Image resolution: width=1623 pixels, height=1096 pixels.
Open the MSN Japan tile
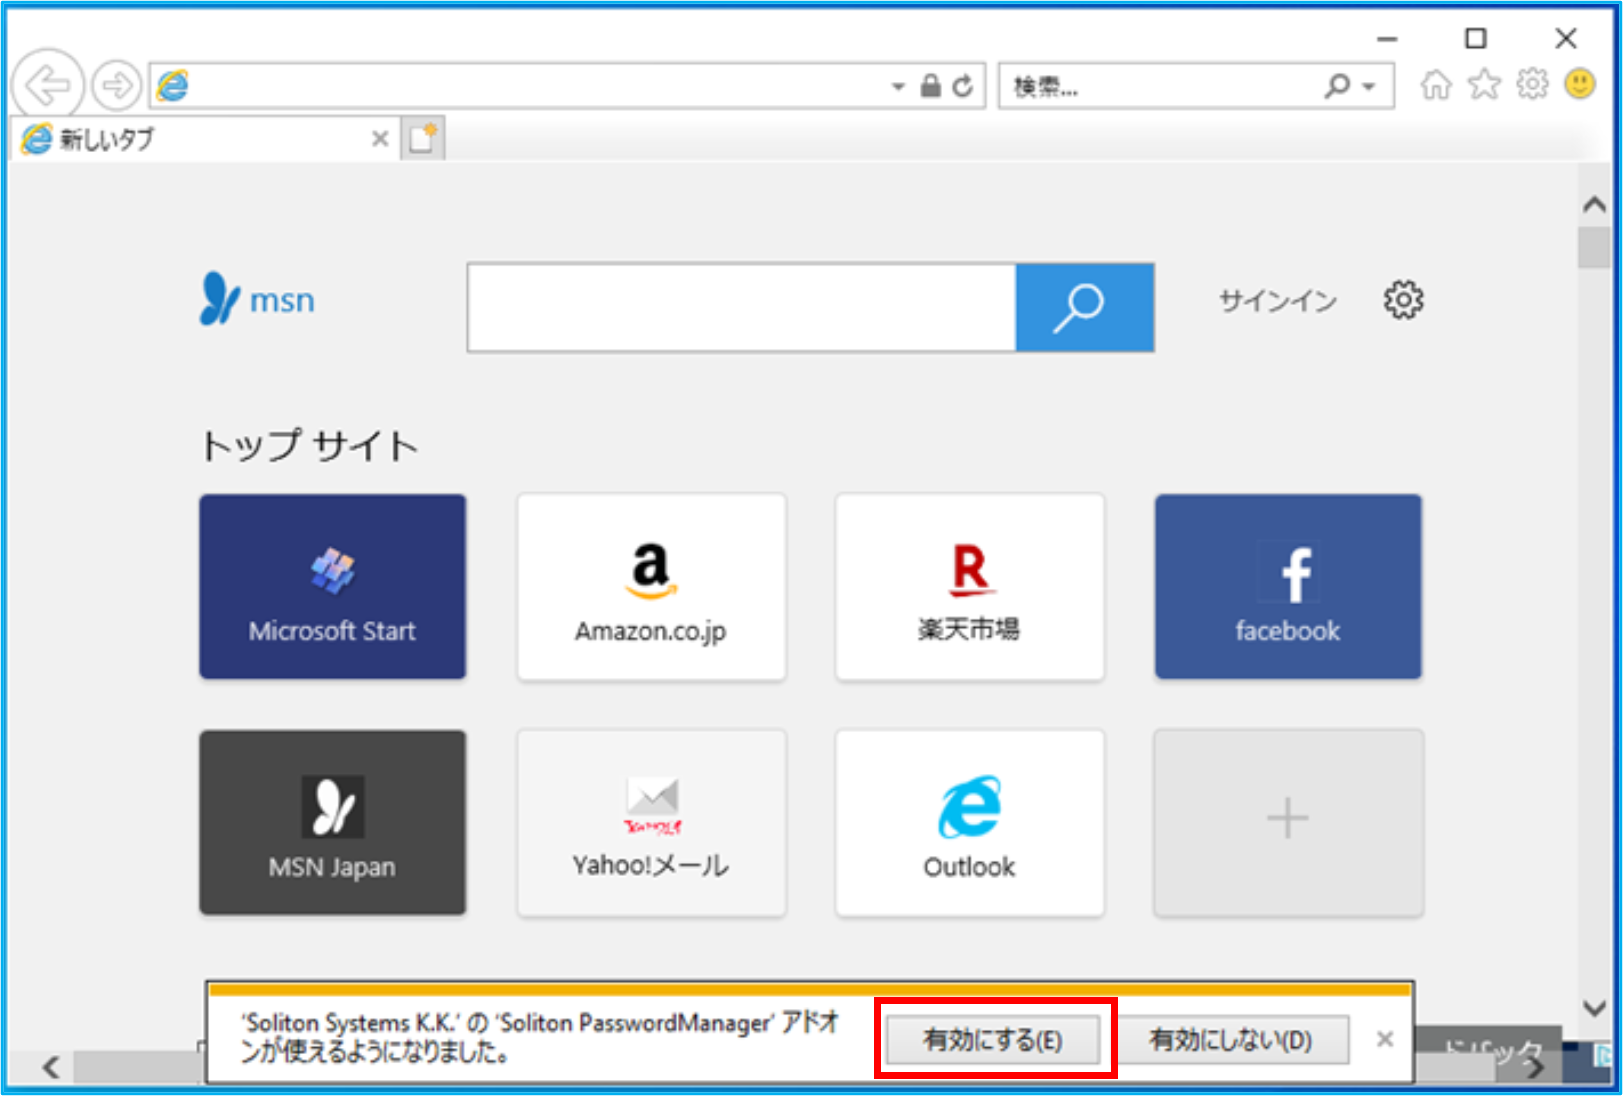333,822
